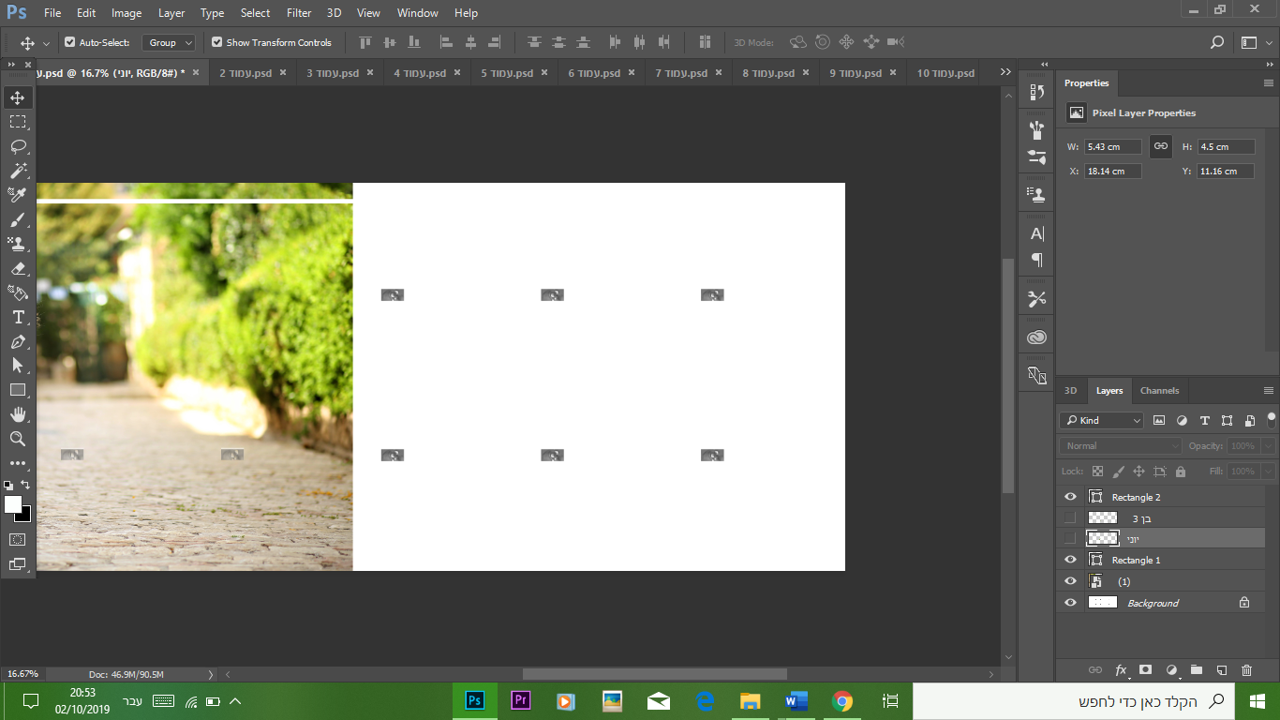Pick the Eyedropper tool
Screen dimensions: 1280x720
pyautogui.click(x=18, y=195)
